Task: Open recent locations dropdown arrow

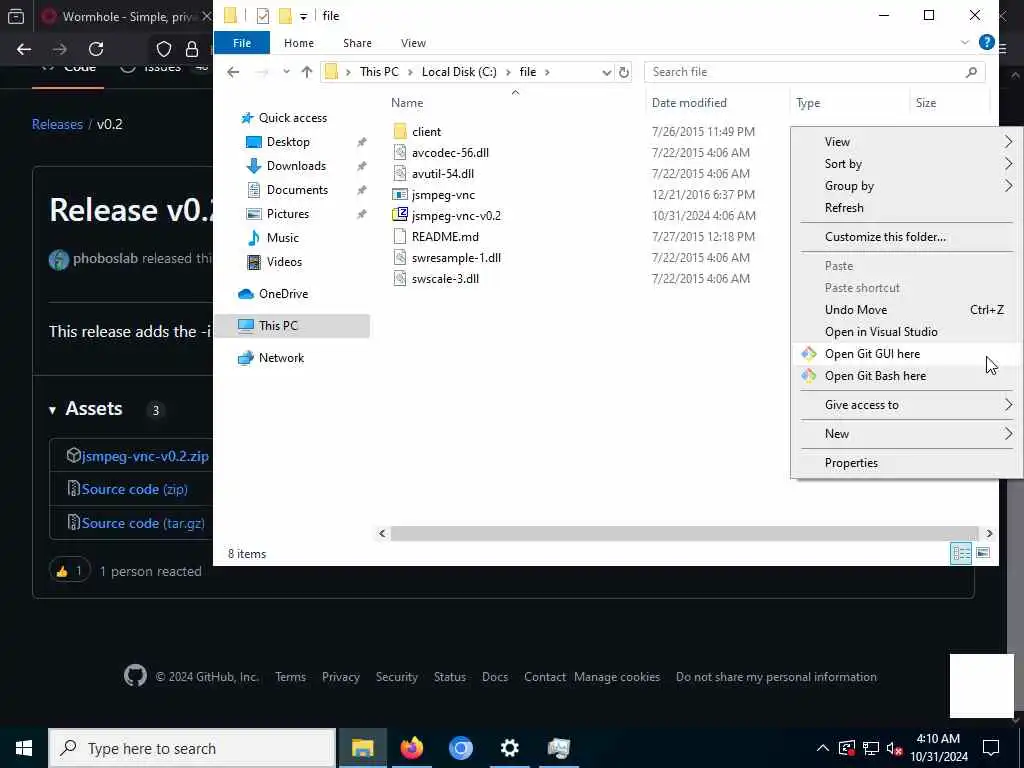Action: click(x=286, y=72)
